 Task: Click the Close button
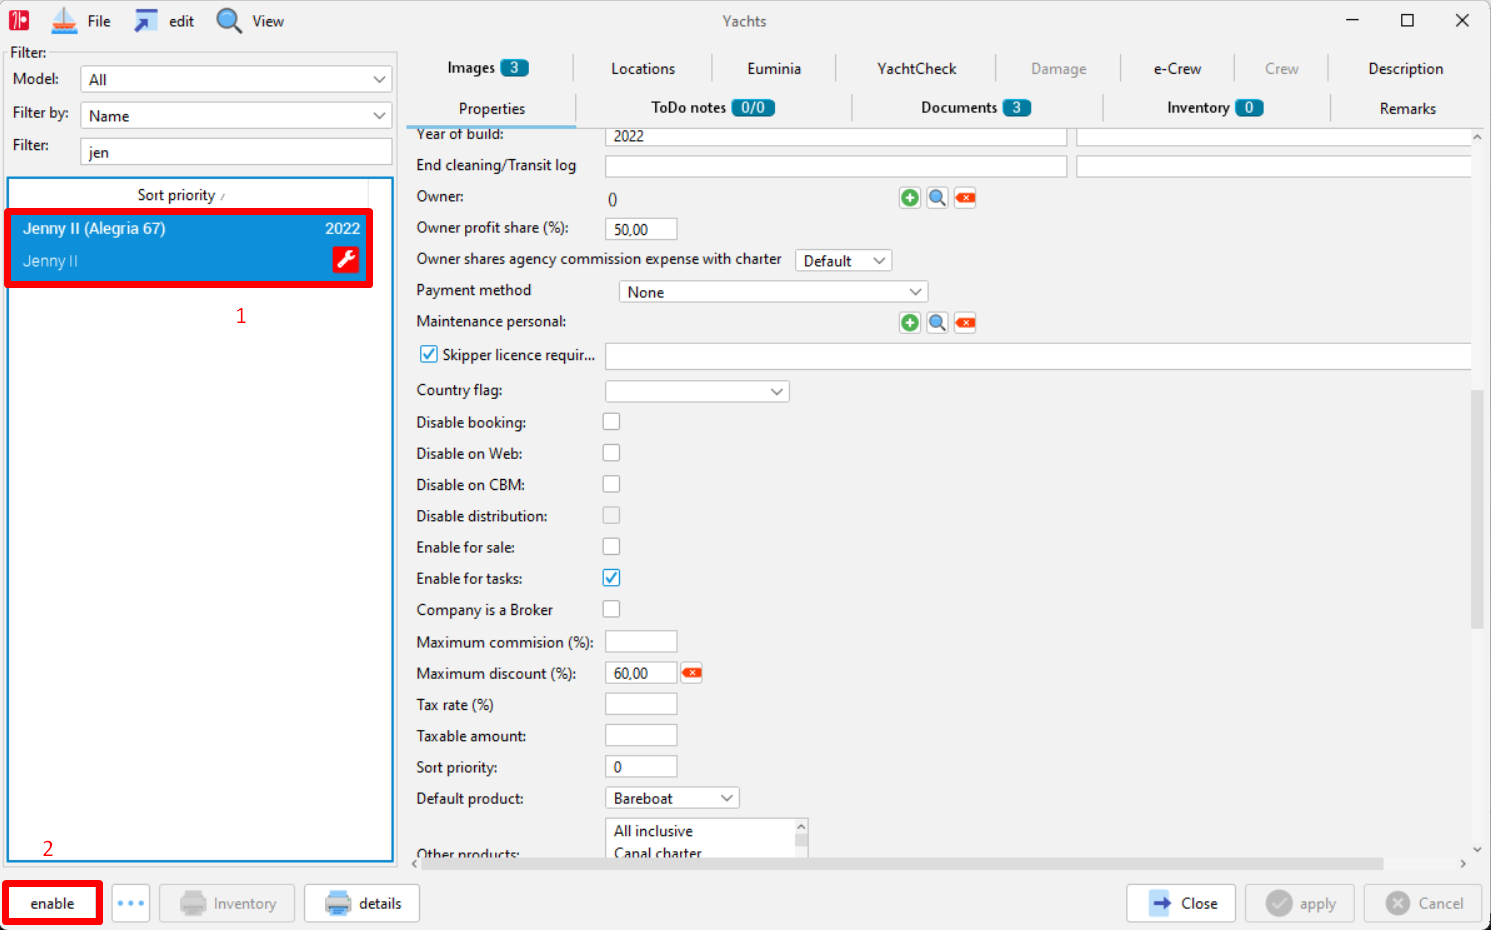(x=1181, y=903)
